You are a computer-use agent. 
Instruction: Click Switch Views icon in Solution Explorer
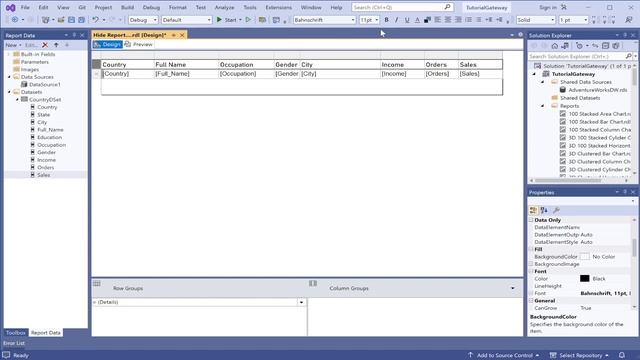click(565, 46)
